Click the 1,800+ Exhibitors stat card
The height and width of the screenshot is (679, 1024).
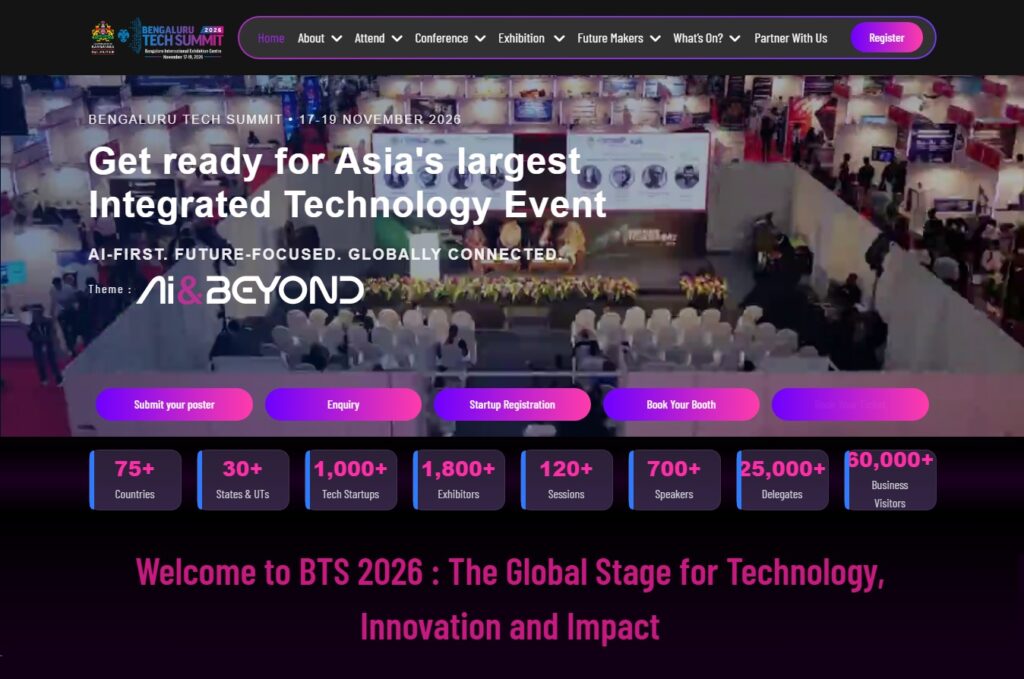[458, 480]
